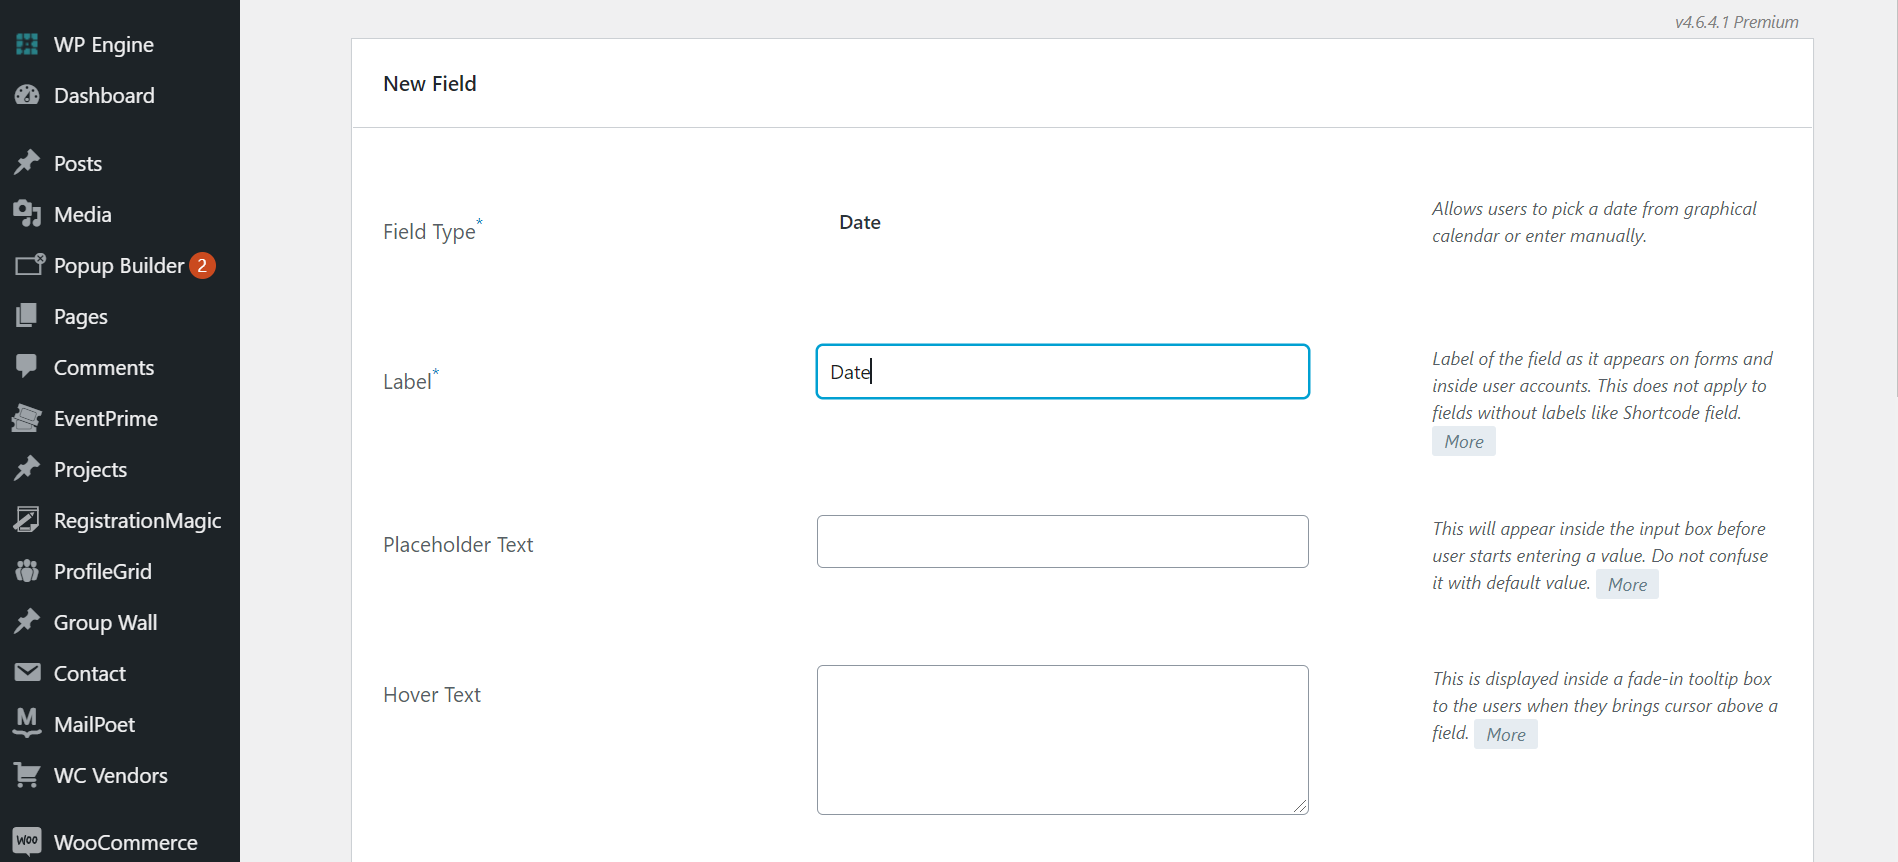Open Popup Builder icon in sidebar
1898x862 pixels.
[29, 265]
